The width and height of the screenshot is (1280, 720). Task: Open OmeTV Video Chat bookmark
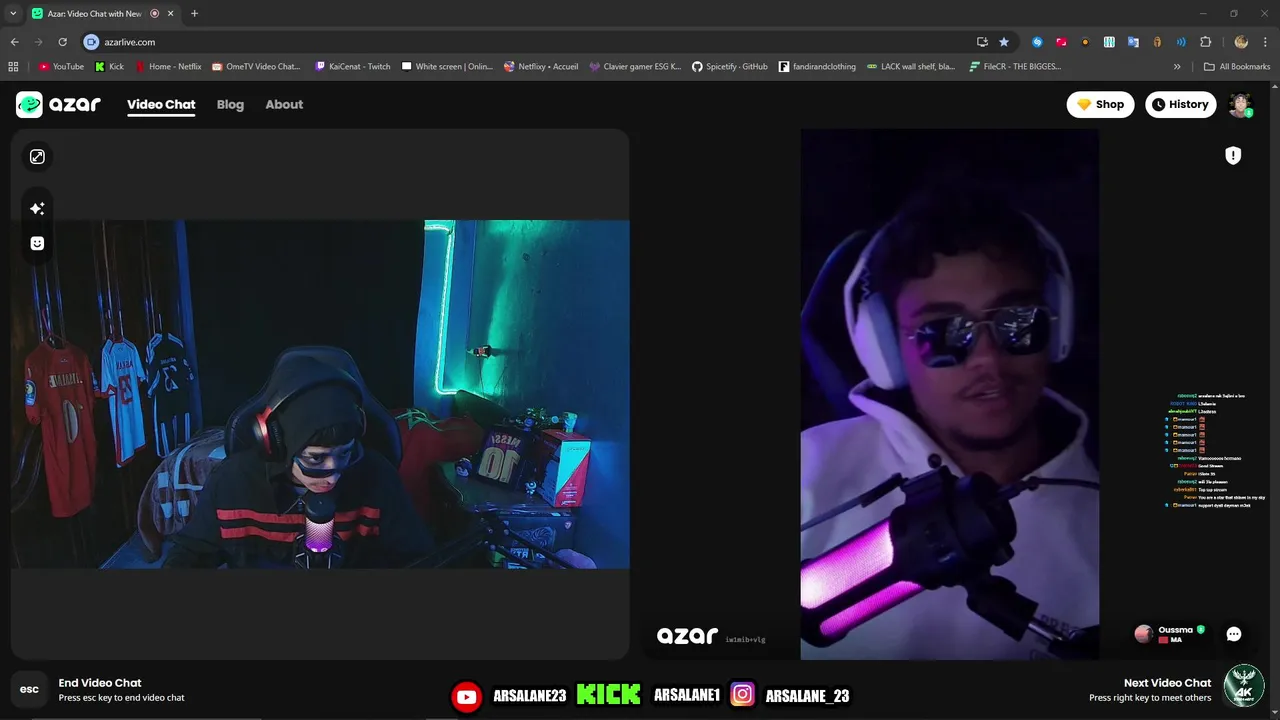tap(256, 67)
